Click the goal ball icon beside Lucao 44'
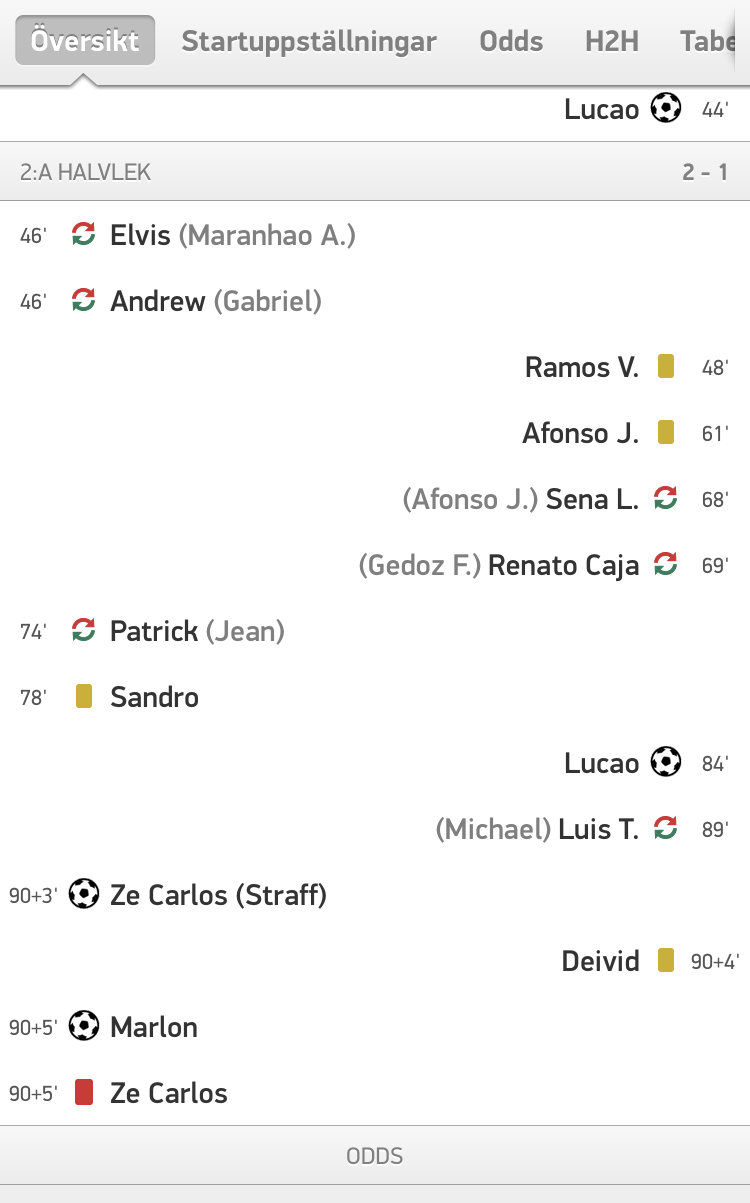The width and height of the screenshot is (750, 1203). pyautogui.click(x=666, y=108)
